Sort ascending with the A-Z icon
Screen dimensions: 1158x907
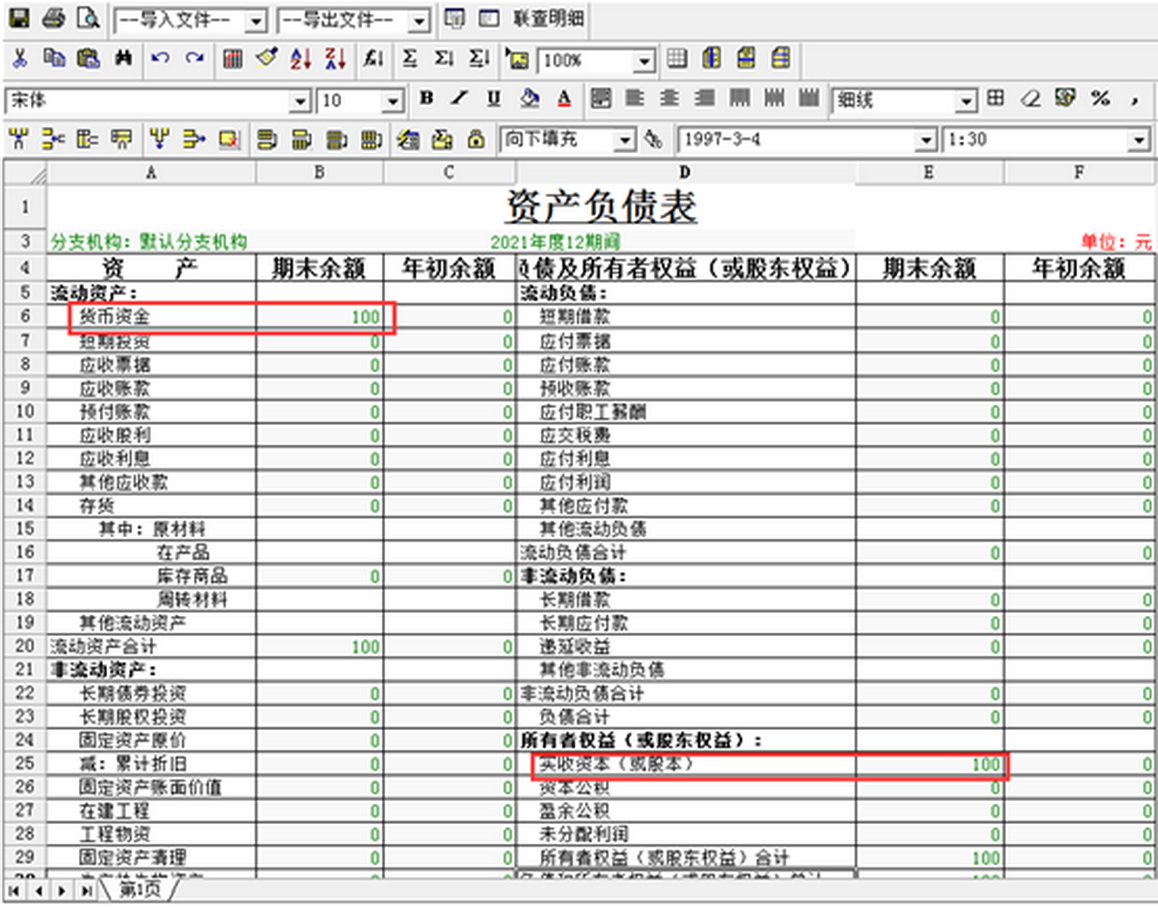point(301,59)
